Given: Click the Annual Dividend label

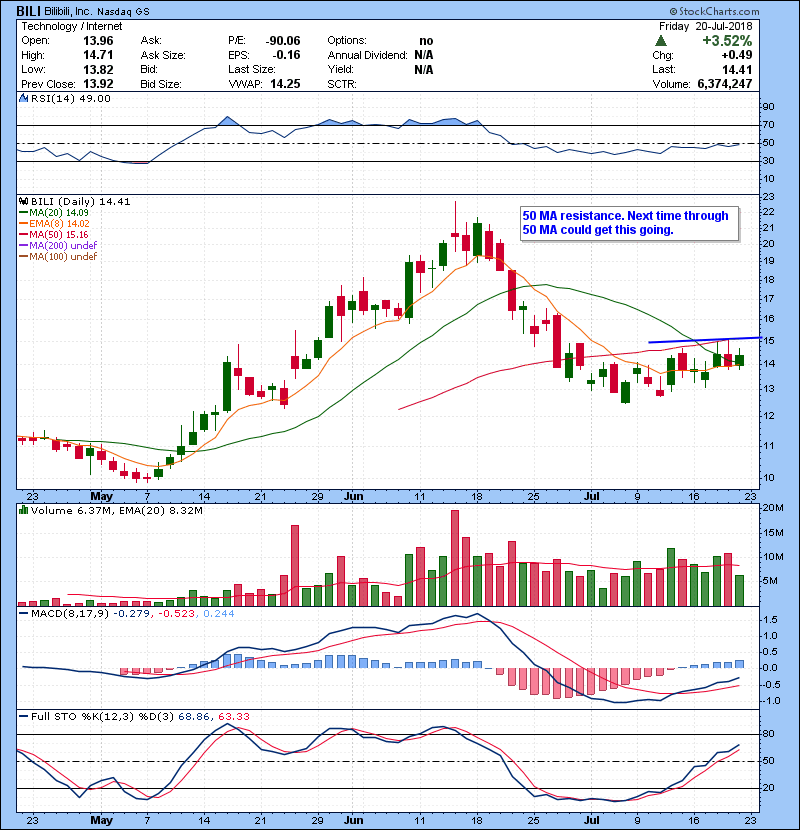Looking at the screenshot, I should pos(367,55).
